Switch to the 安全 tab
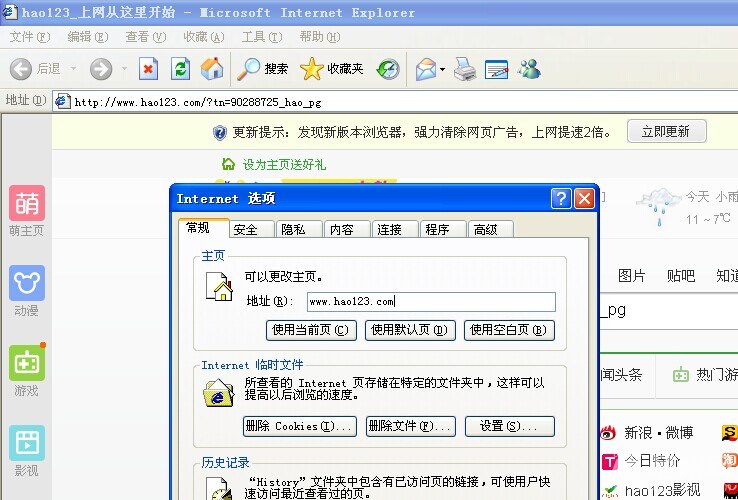The image size is (738, 500). click(x=252, y=229)
